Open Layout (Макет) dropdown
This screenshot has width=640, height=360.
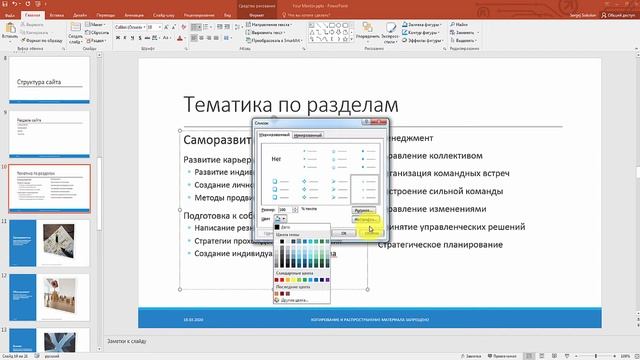coord(96,24)
